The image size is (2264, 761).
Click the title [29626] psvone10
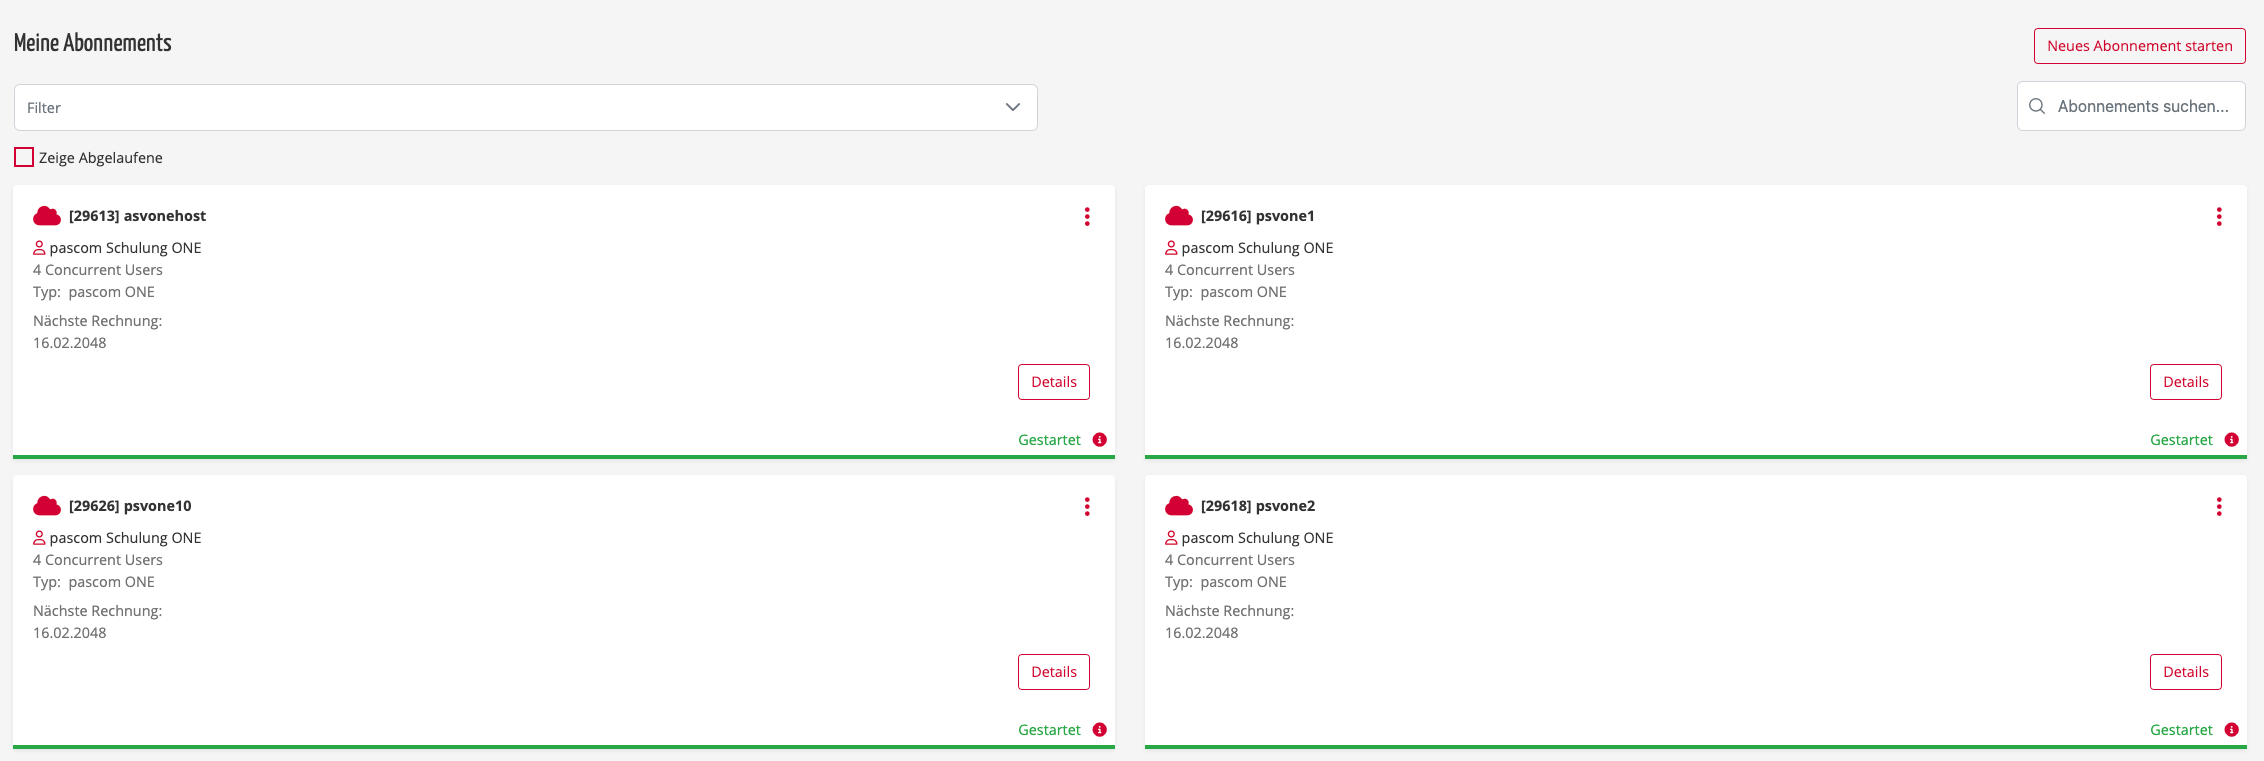[x=130, y=506]
